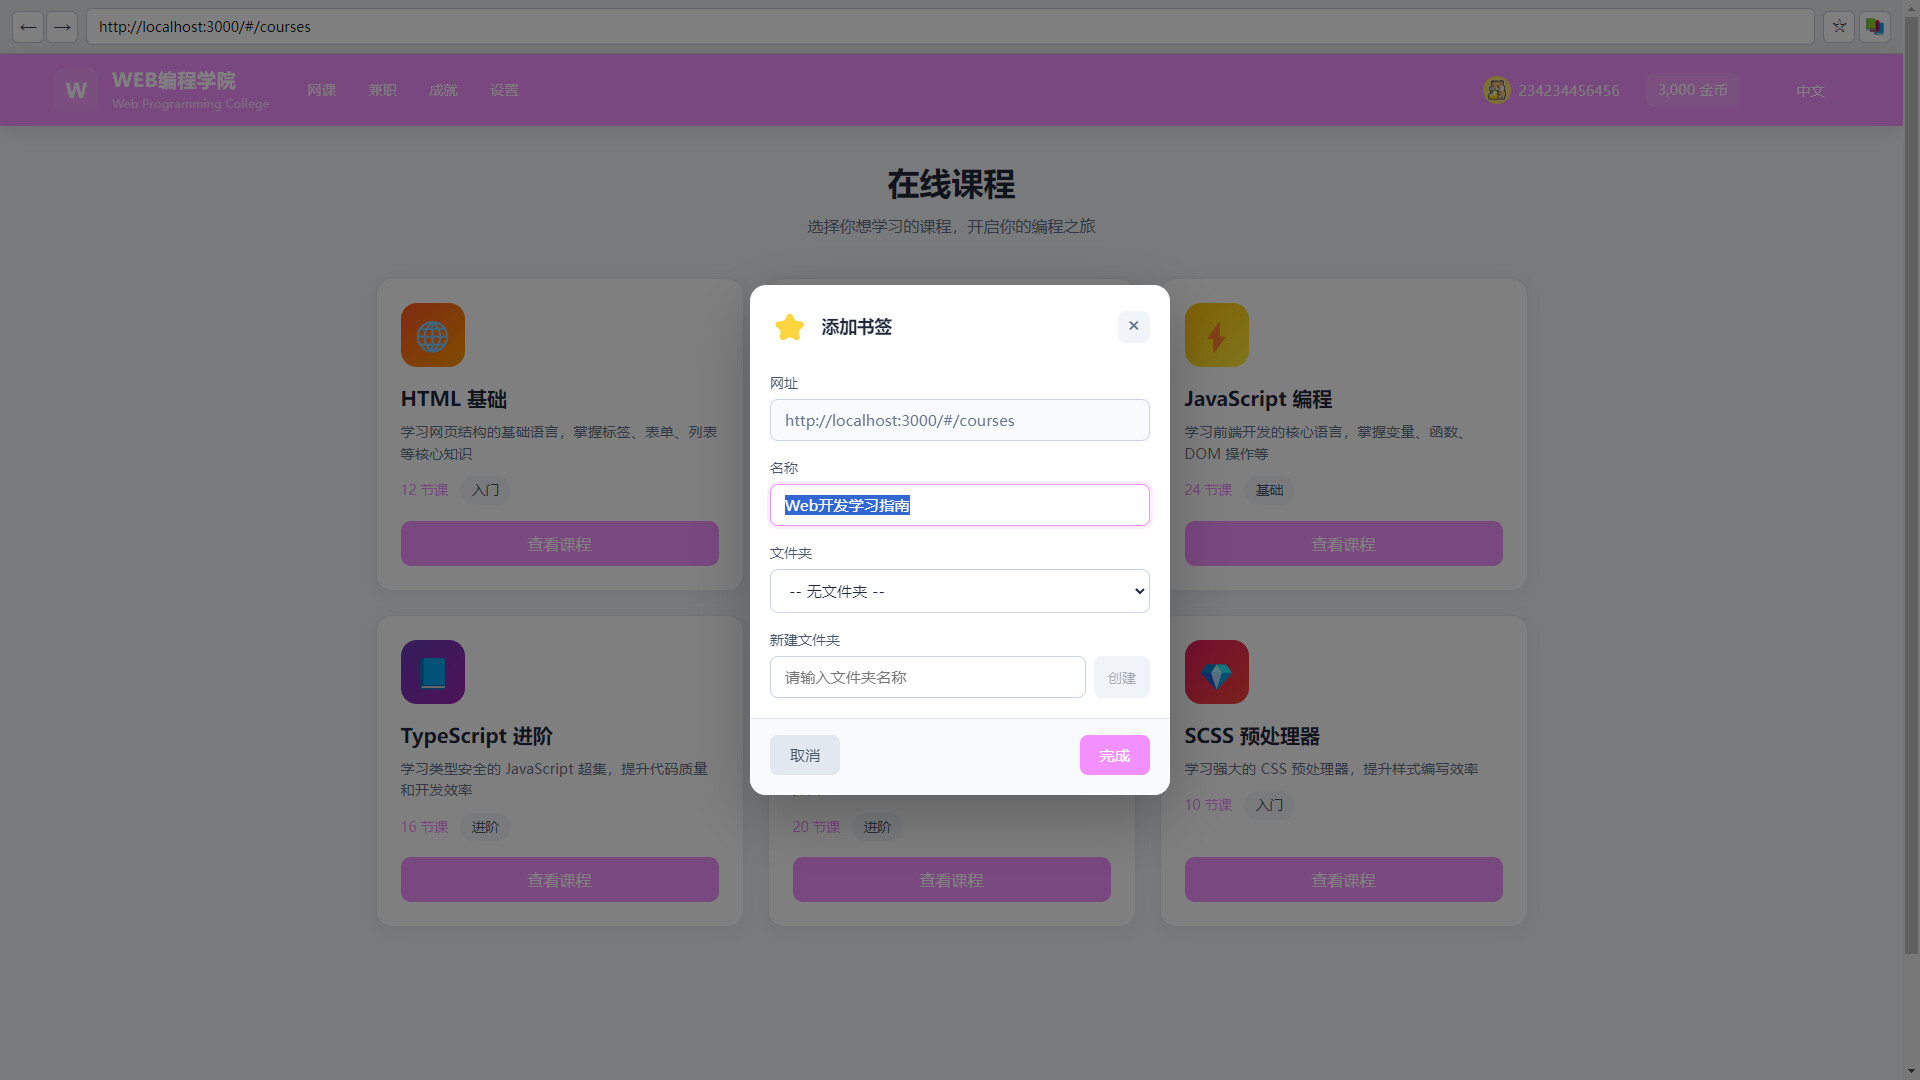This screenshot has height=1080, width=1920.
Task: Open the 网课 menu item
Action: pos(321,89)
